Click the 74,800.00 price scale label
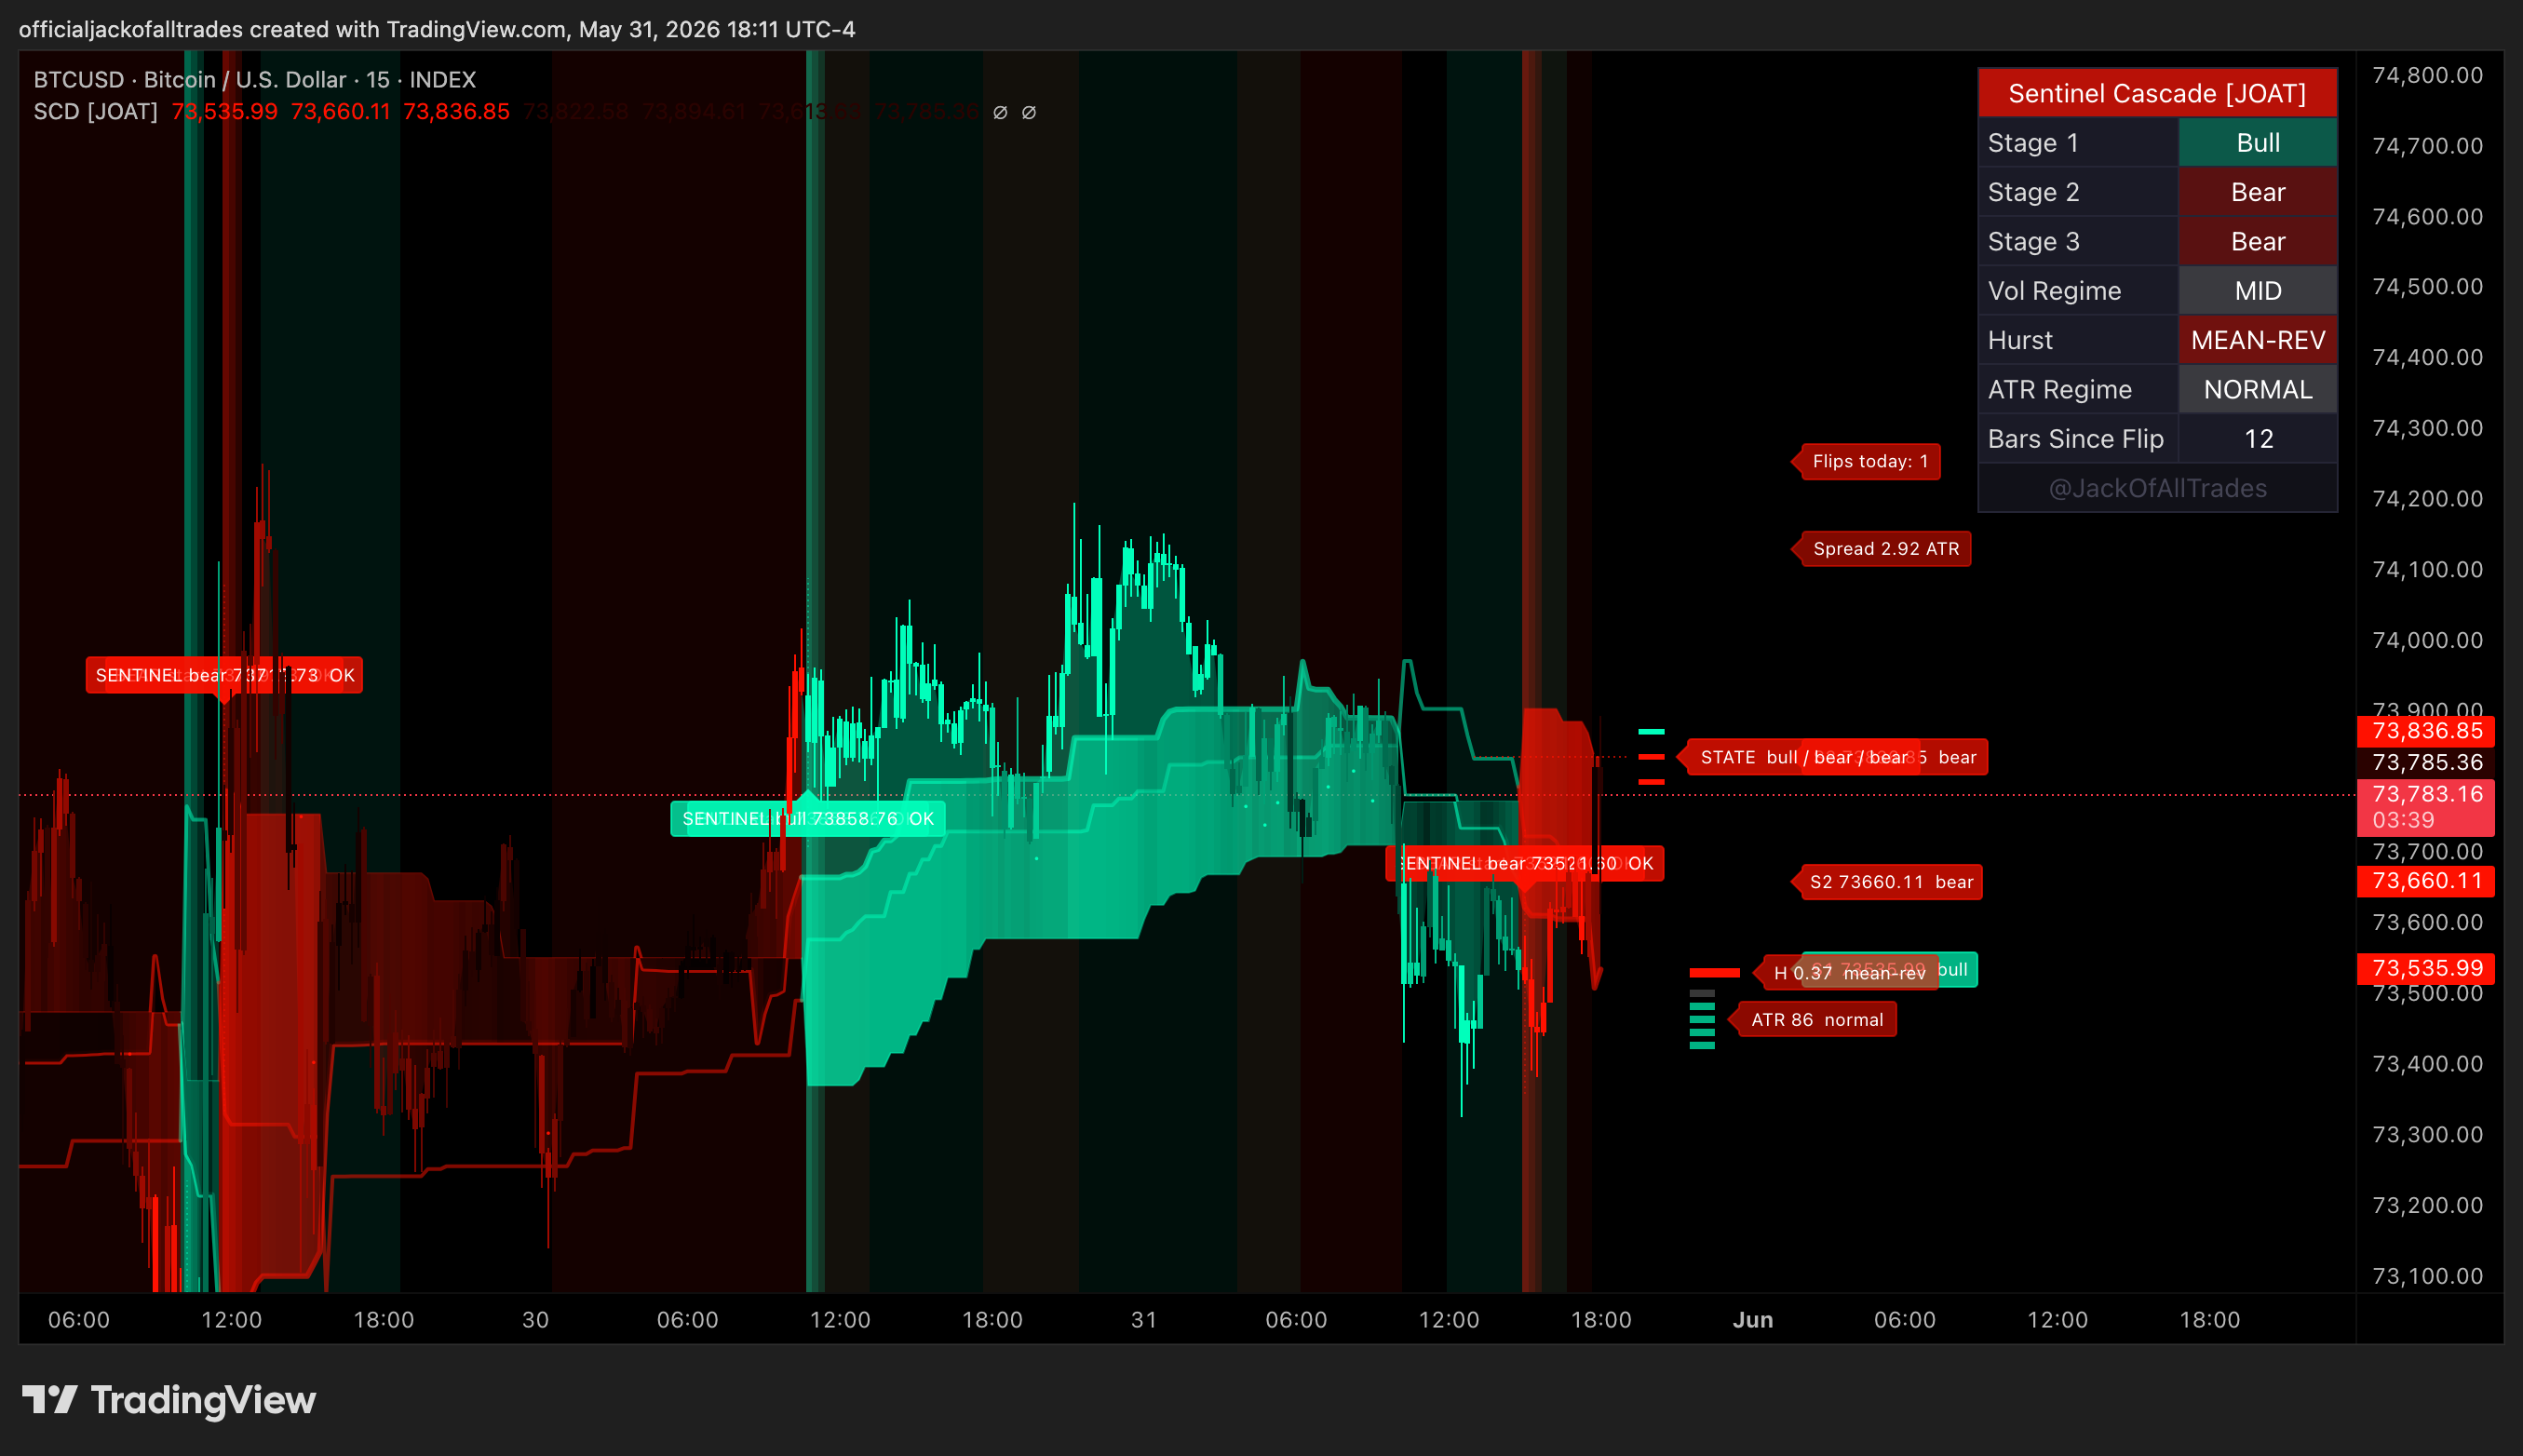This screenshot has width=2523, height=1456. pyautogui.click(x=2427, y=75)
